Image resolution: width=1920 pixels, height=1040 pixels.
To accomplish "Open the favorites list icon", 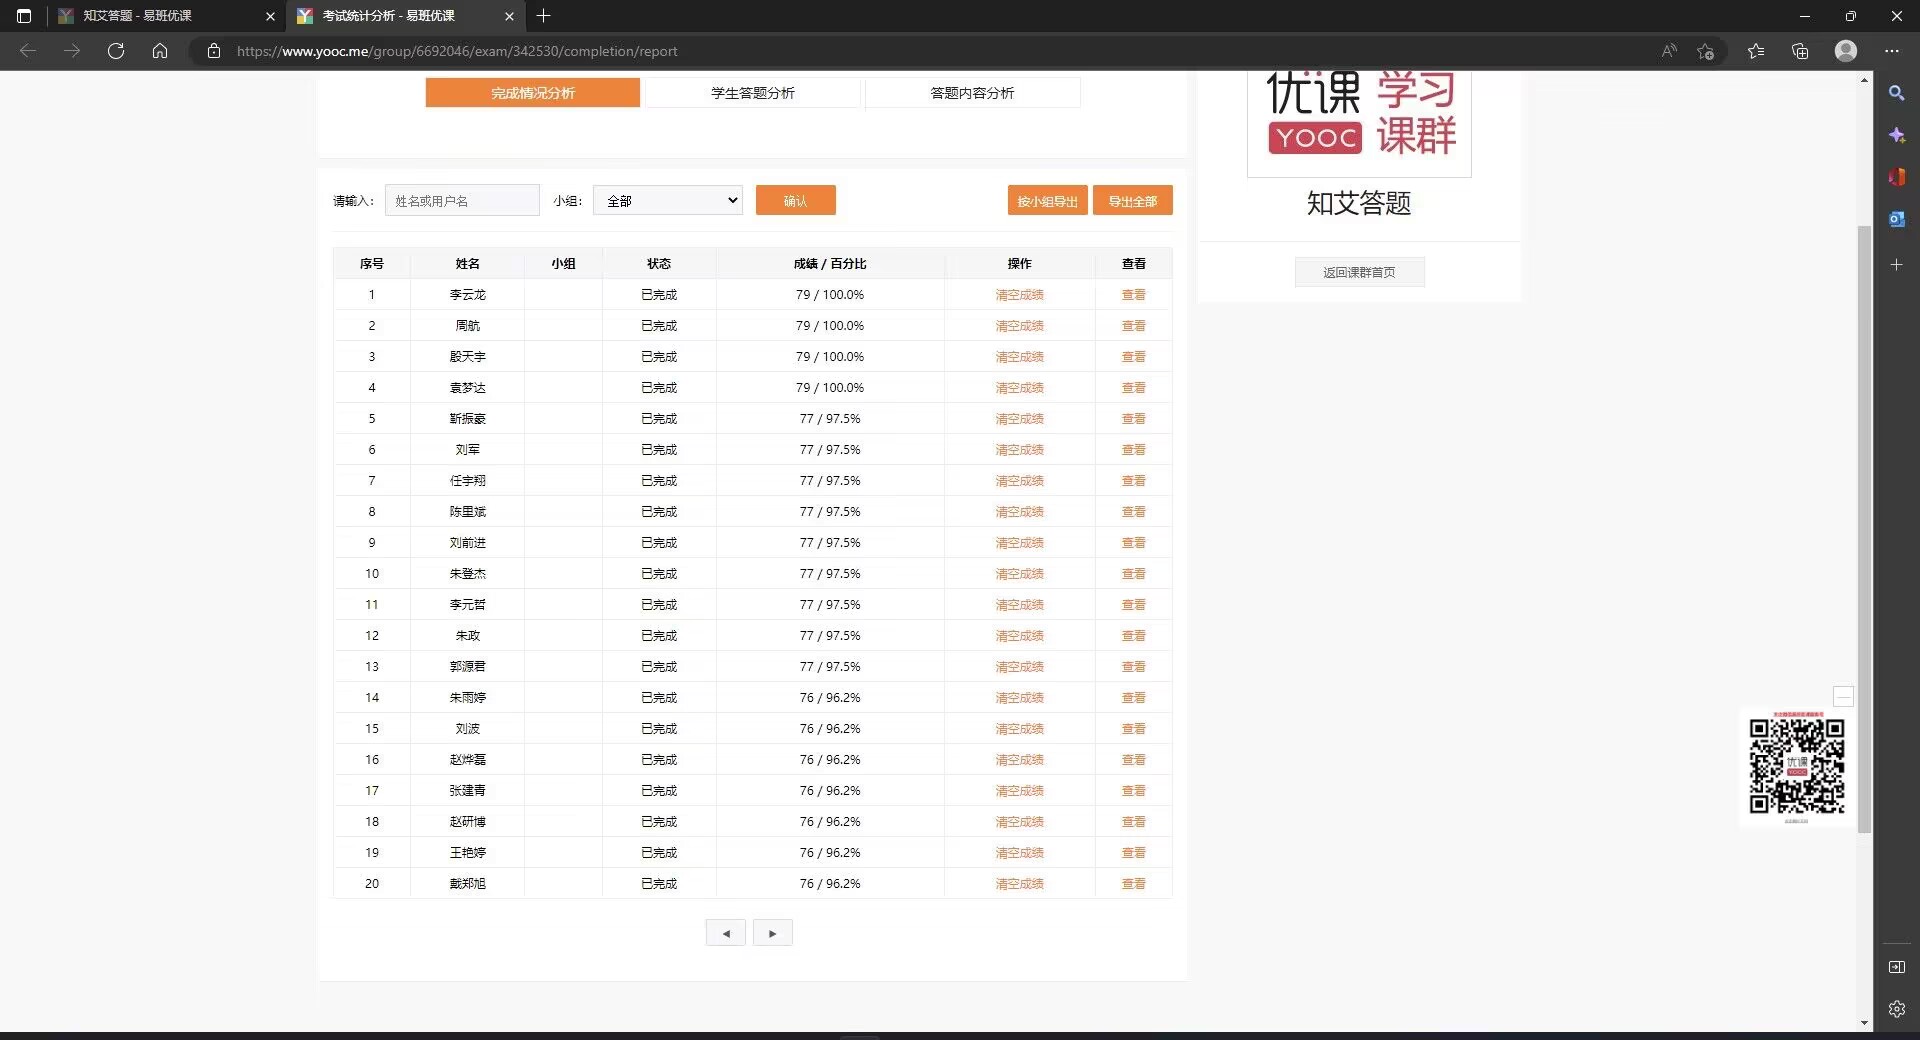I will click(x=1756, y=51).
